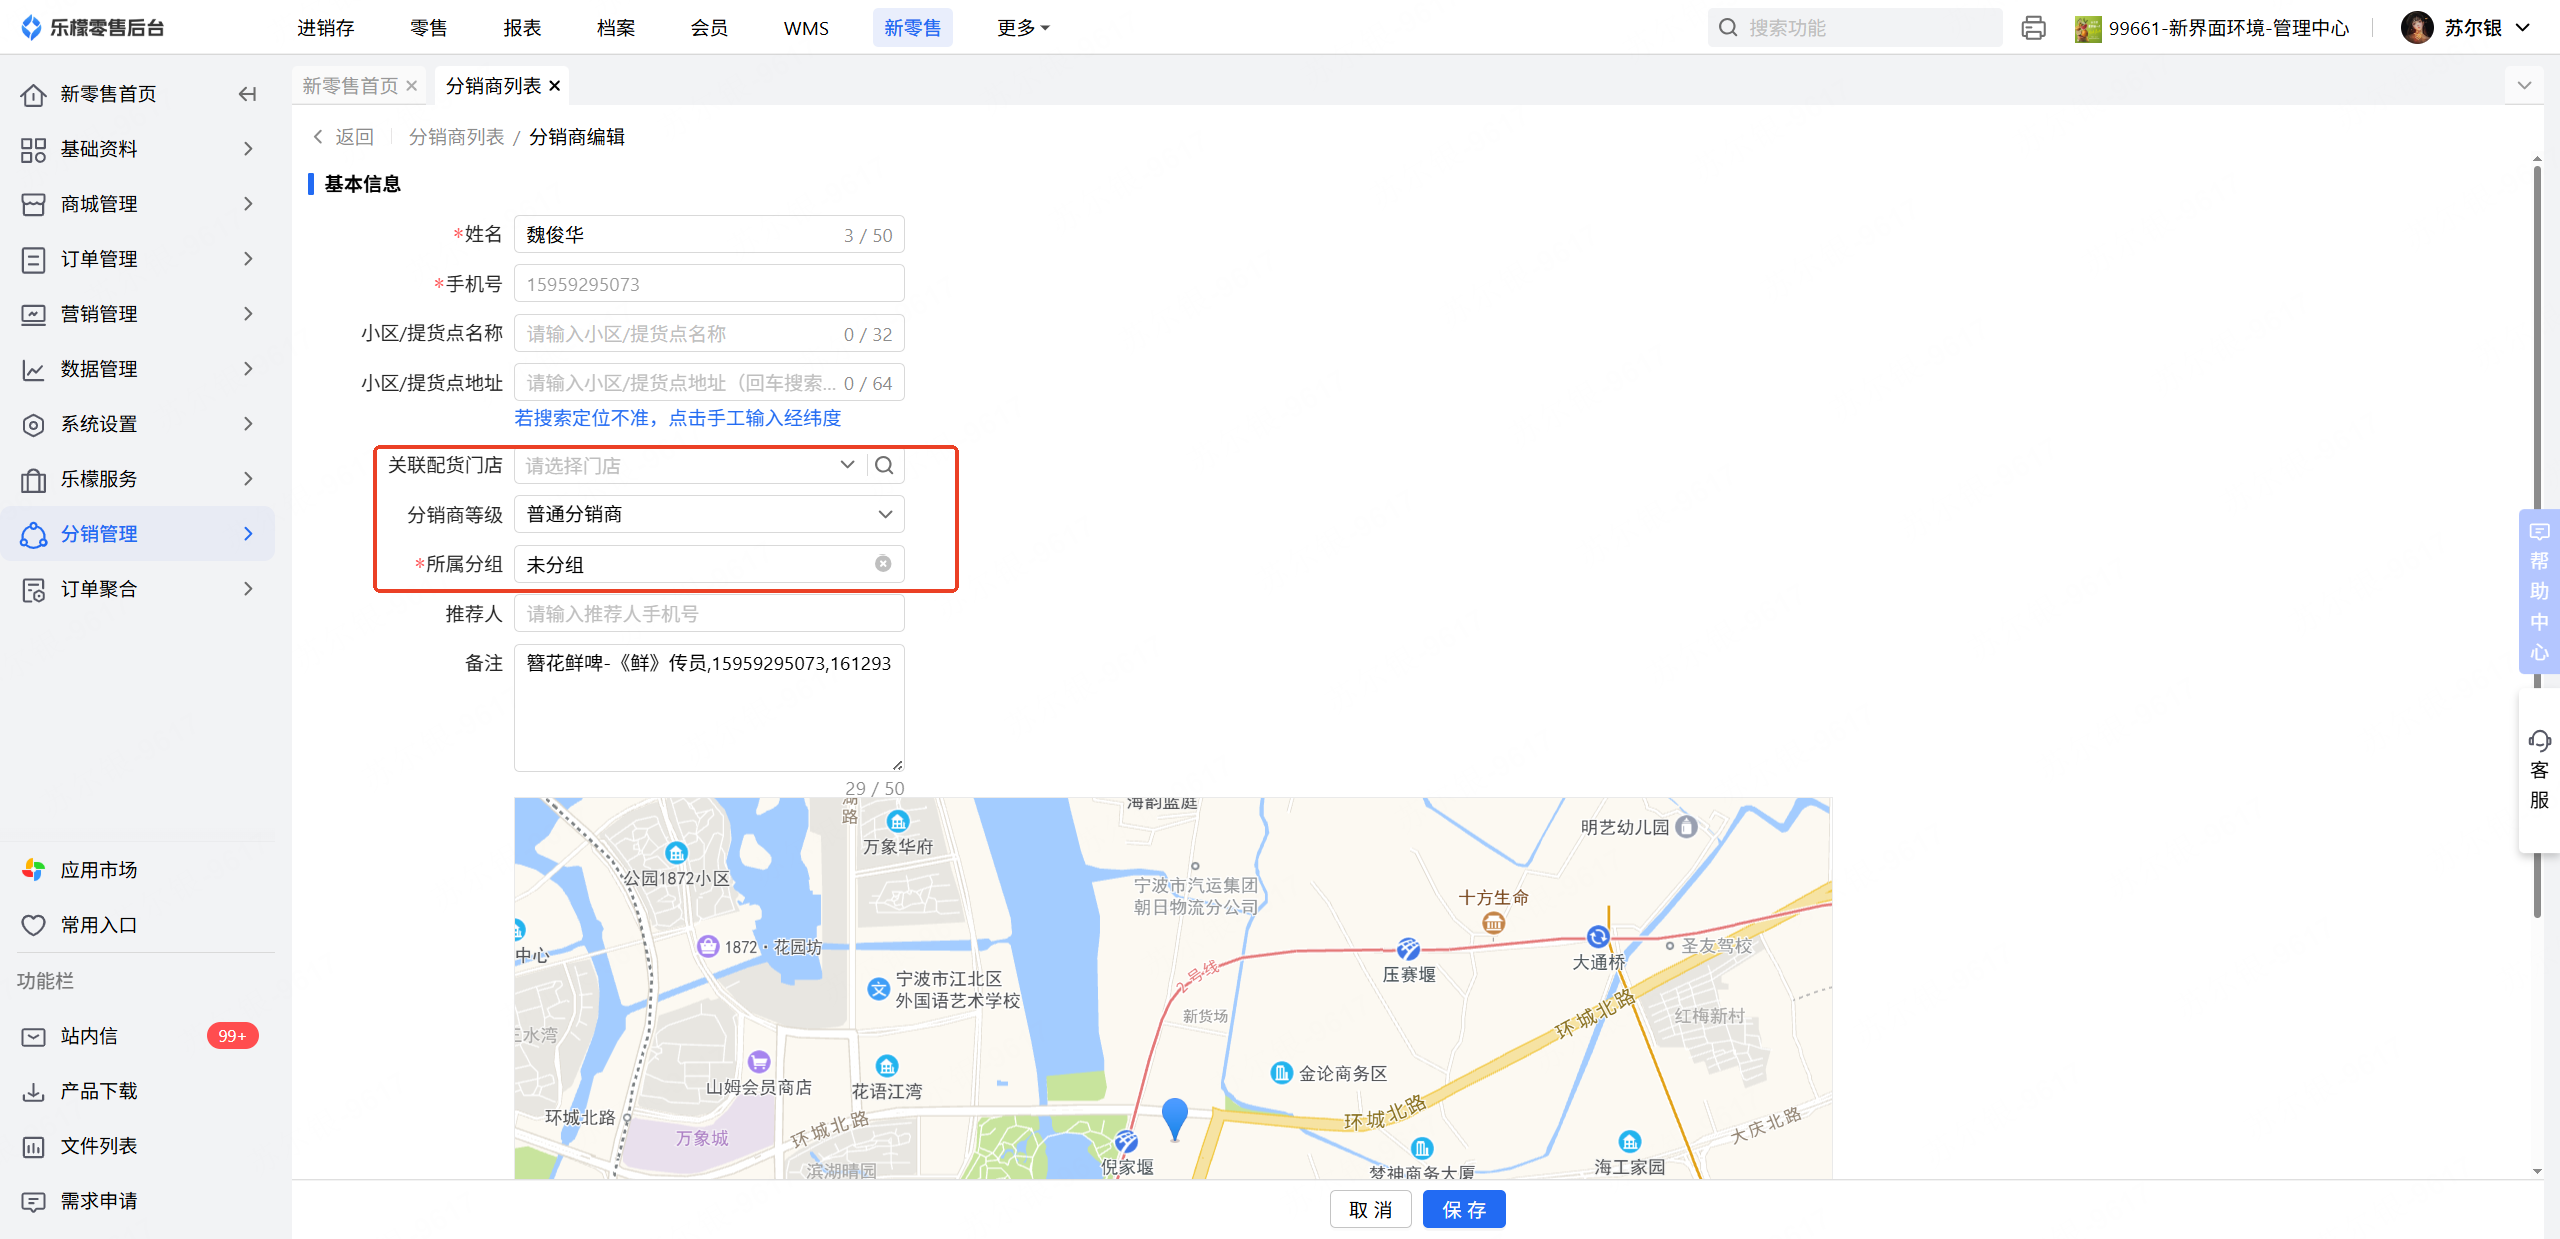The image size is (2560, 1239).
Task: Open 应用市场 from the sidebar
Action: pos(98,870)
